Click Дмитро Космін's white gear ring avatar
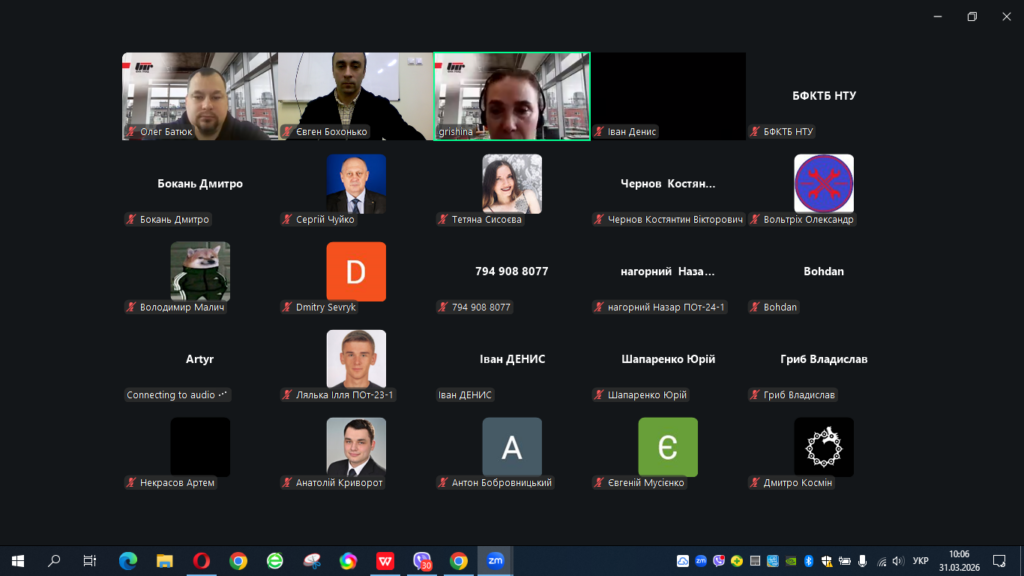The image size is (1024, 576). click(x=824, y=447)
